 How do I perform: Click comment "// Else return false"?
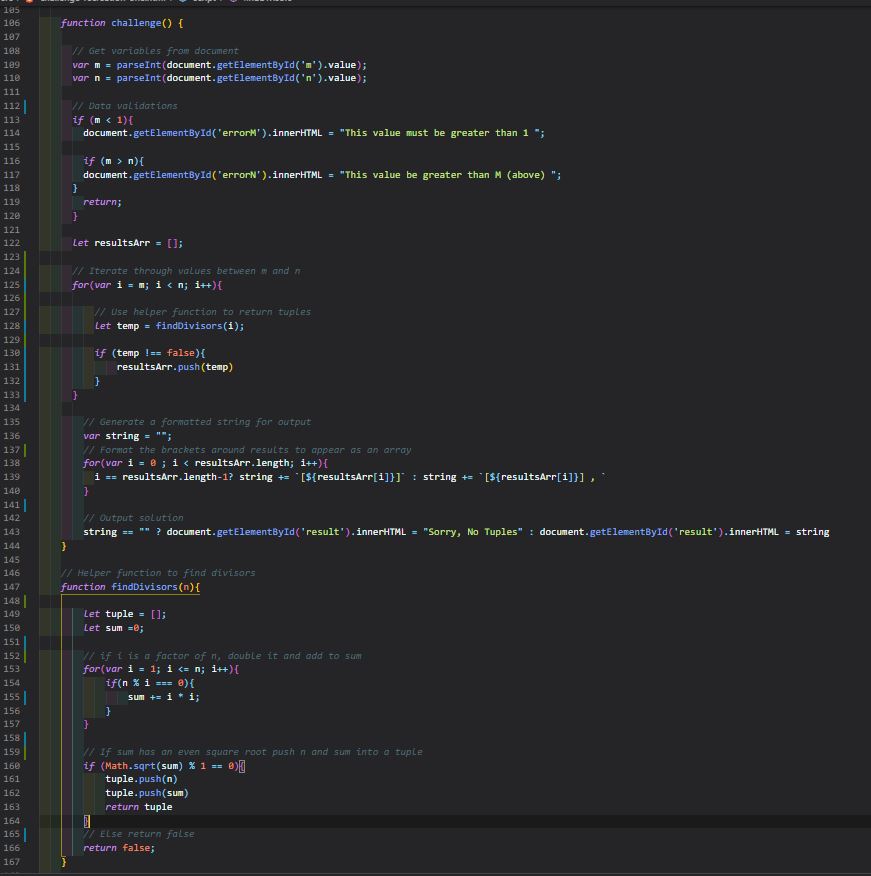[x=139, y=834]
